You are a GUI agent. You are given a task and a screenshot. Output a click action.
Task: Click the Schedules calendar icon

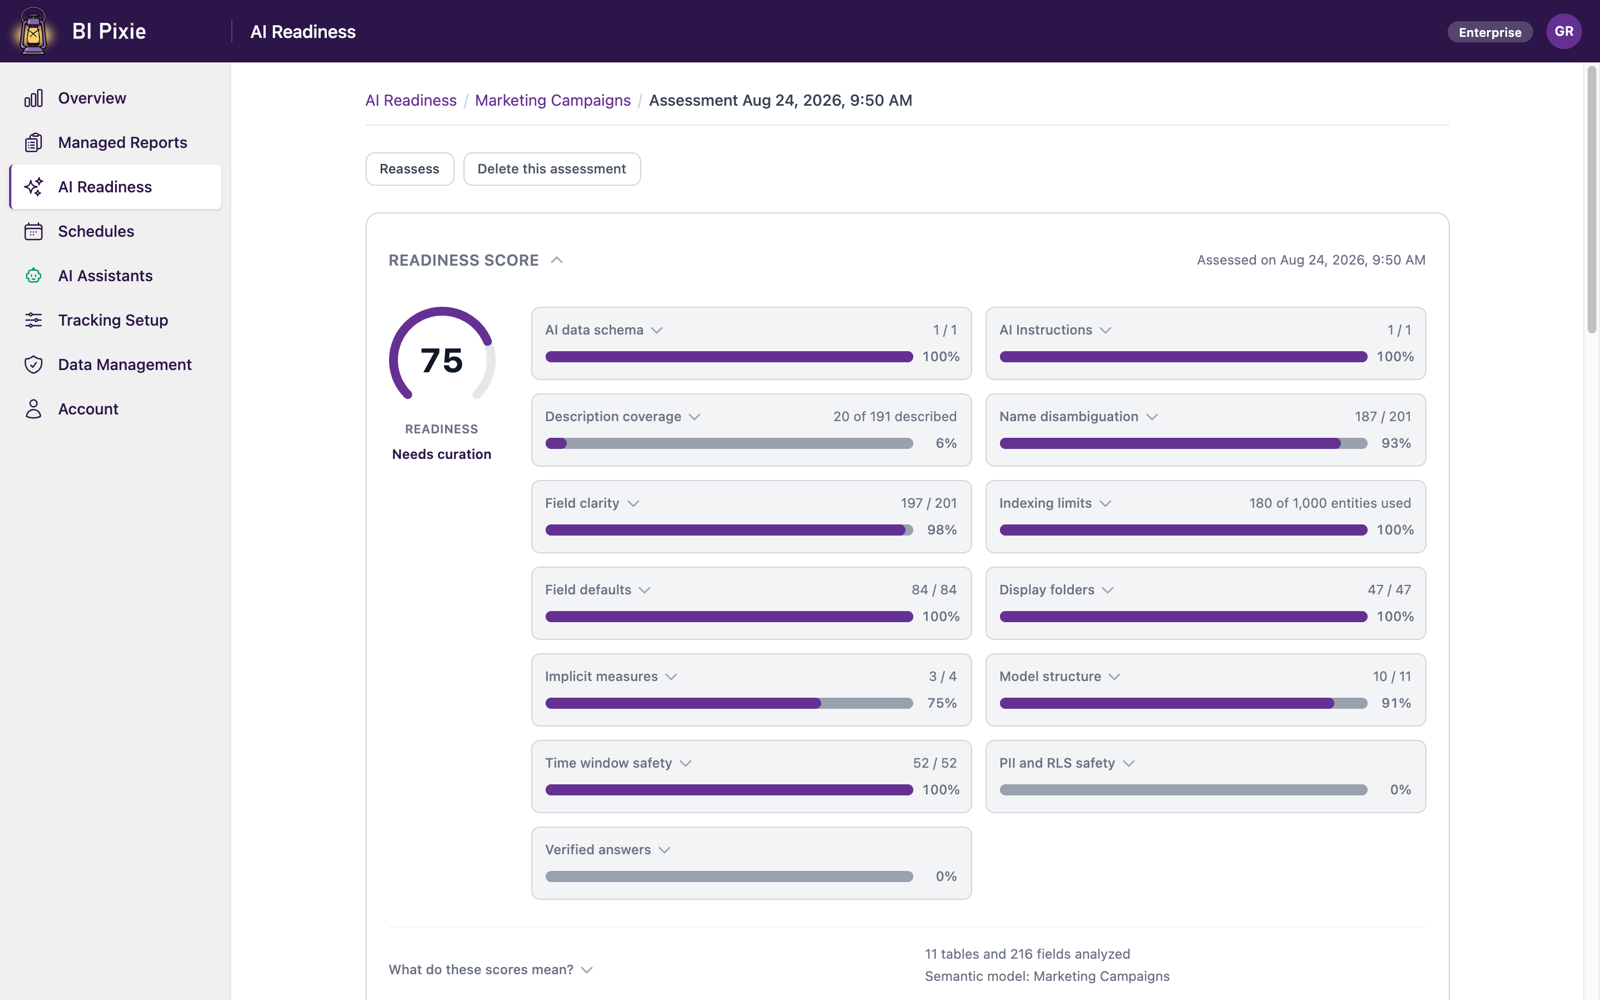pyautogui.click(x=34, y=231)
